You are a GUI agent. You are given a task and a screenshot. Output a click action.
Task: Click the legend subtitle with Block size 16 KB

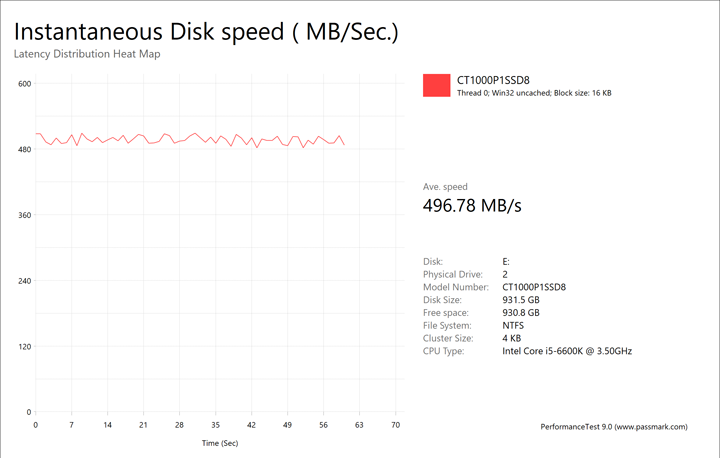[534, 94]
